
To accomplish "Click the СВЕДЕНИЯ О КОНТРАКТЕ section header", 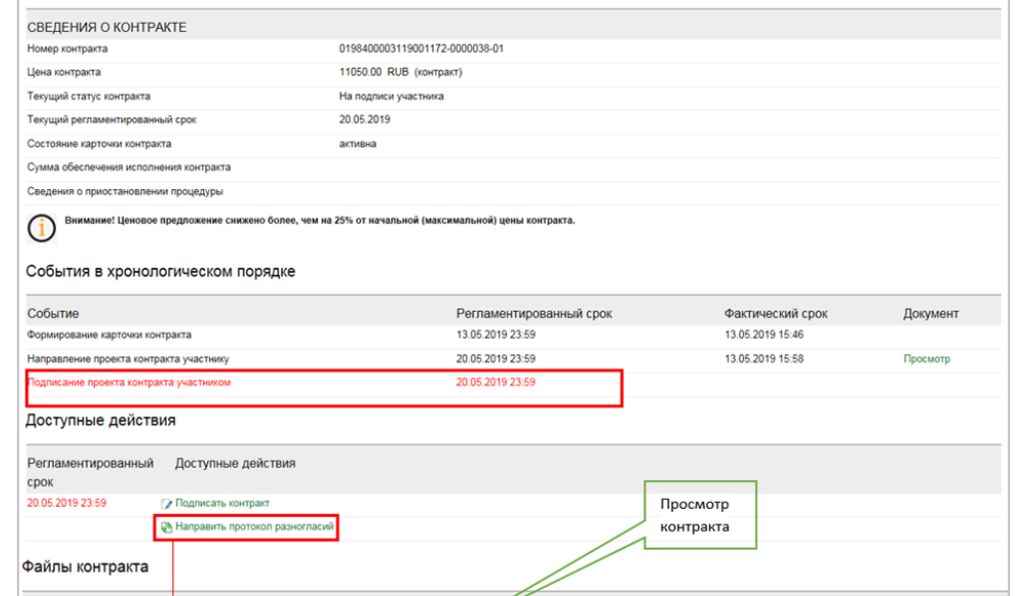I will tap(107, 27).
